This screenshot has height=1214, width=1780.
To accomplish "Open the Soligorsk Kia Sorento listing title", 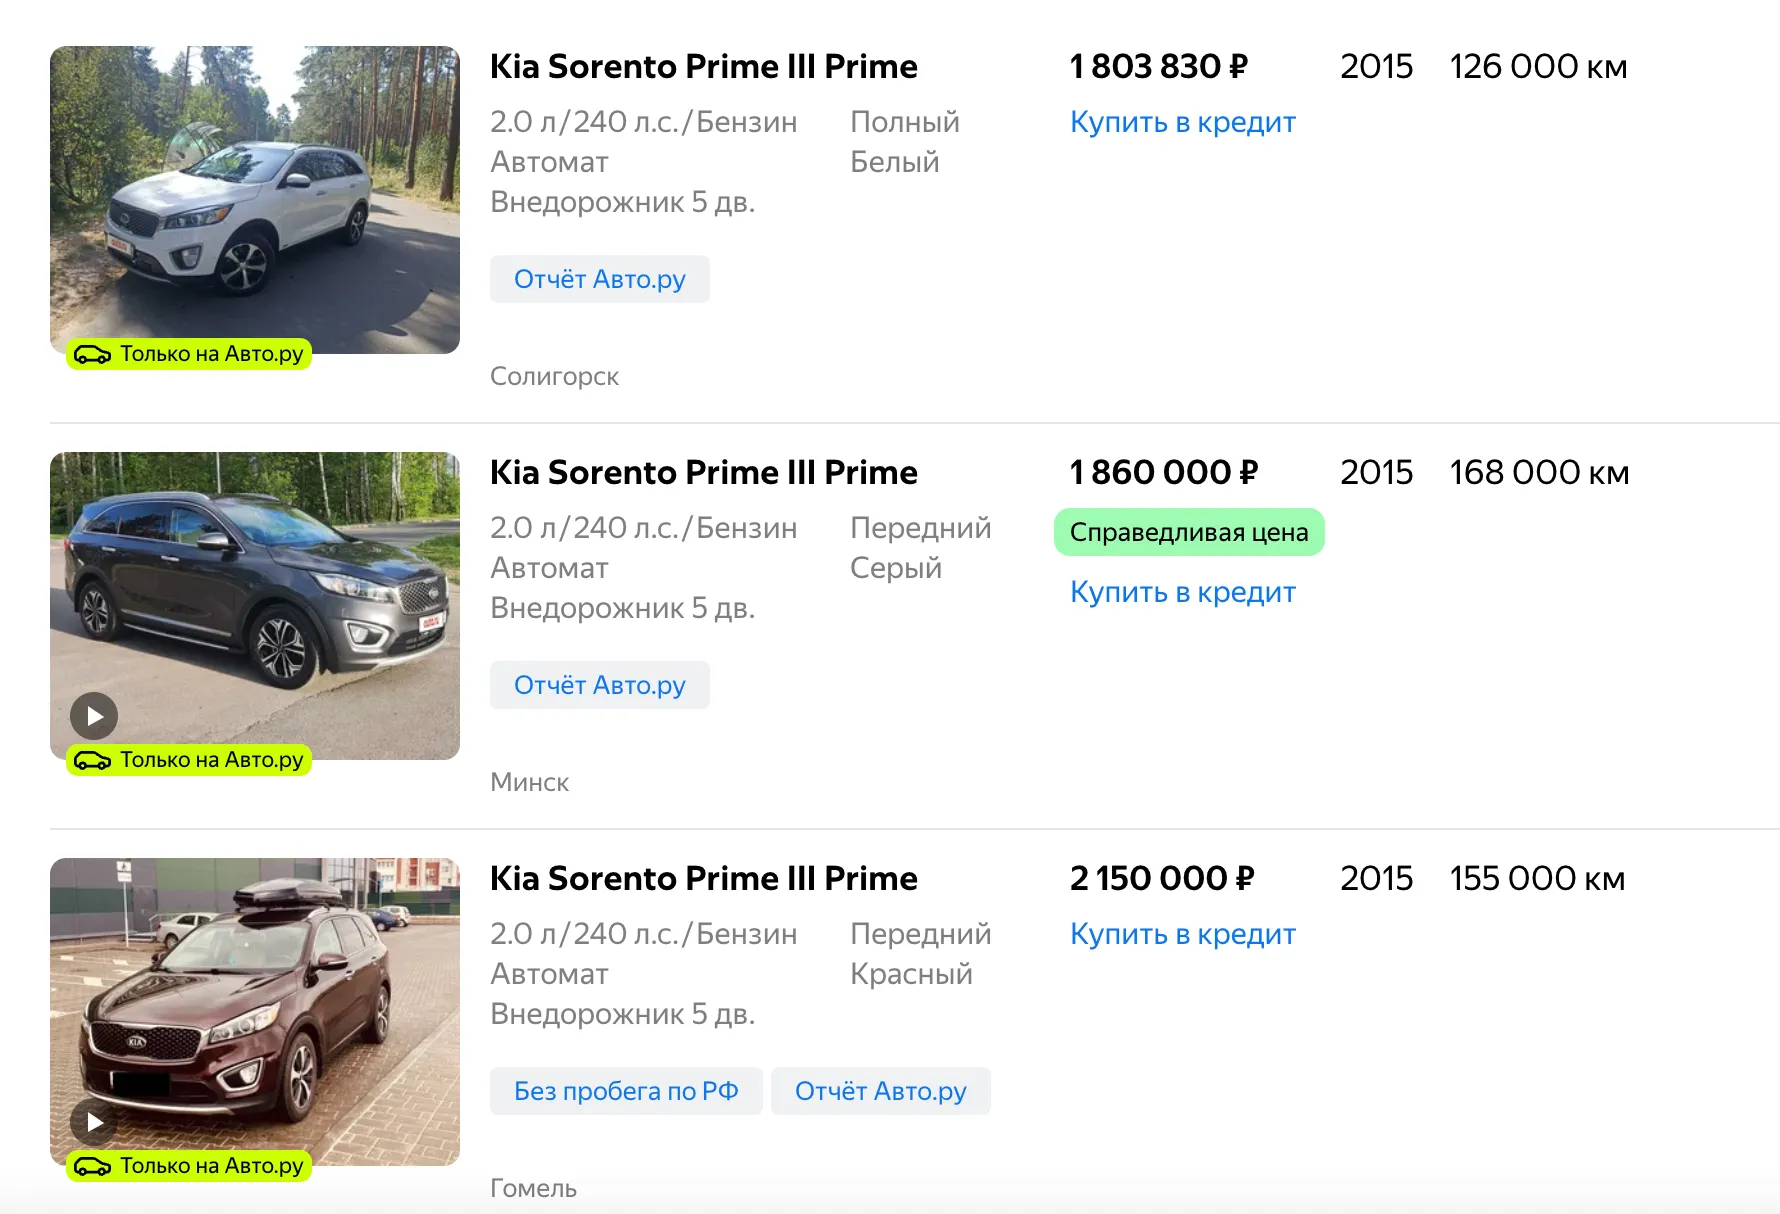I will [703, 66].
